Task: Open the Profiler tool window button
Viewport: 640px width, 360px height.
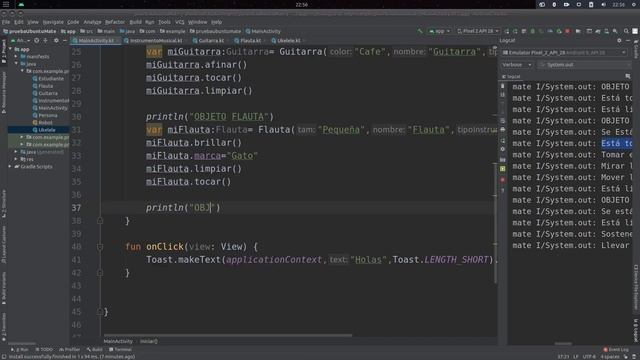Action: [x=69, y=349]
